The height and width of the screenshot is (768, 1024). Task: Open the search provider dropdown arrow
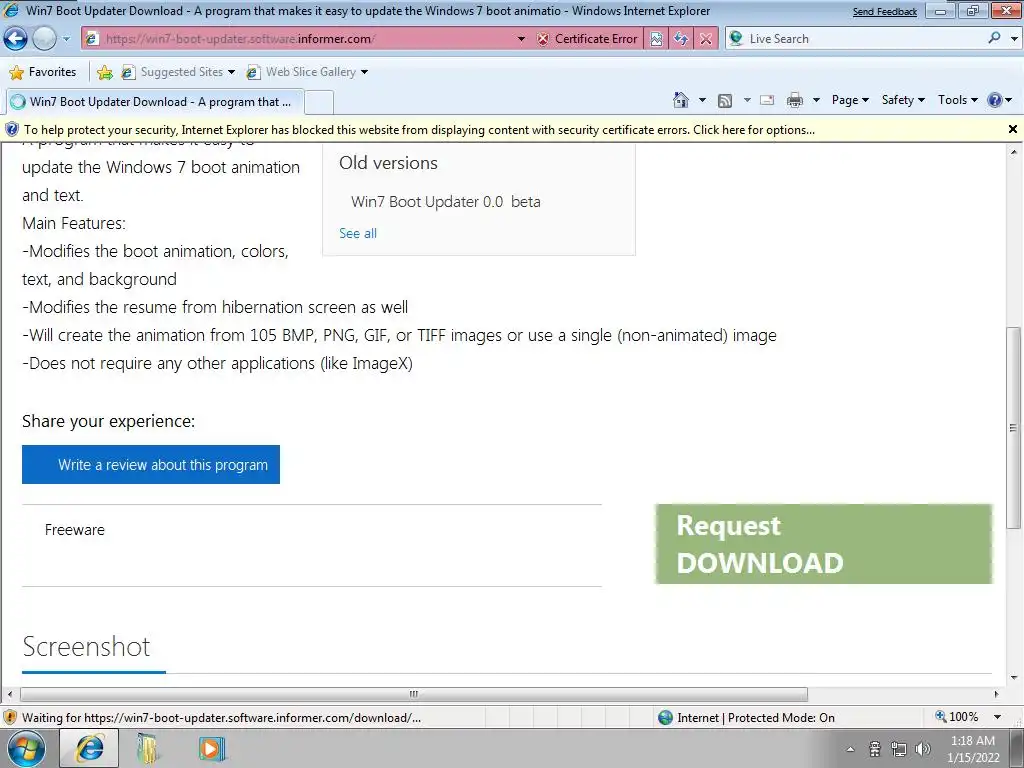click(x=1014, y=39)
